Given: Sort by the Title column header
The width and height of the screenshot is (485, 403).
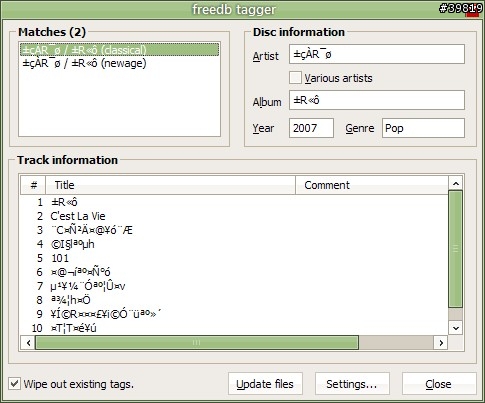Looking at the screenshot, I should [x=170, y=185].
